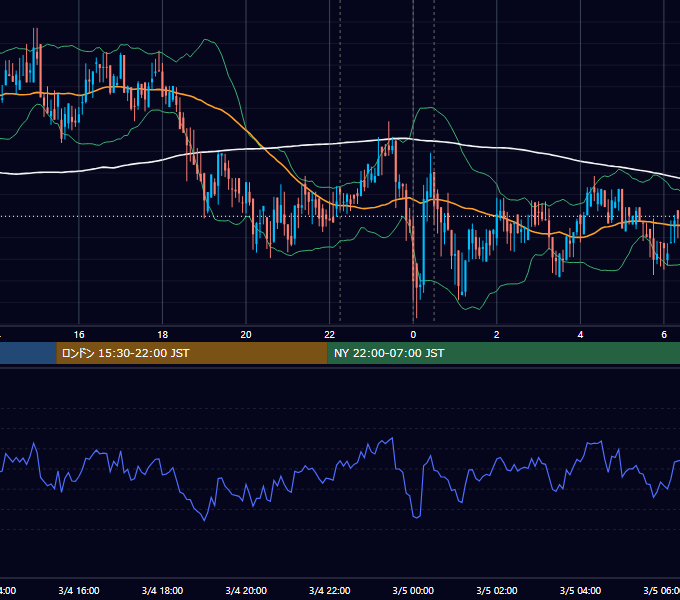Click the 3/5 04:00 oscillator time label
Screen dimensions: 680x600
(x=580, y=590)
